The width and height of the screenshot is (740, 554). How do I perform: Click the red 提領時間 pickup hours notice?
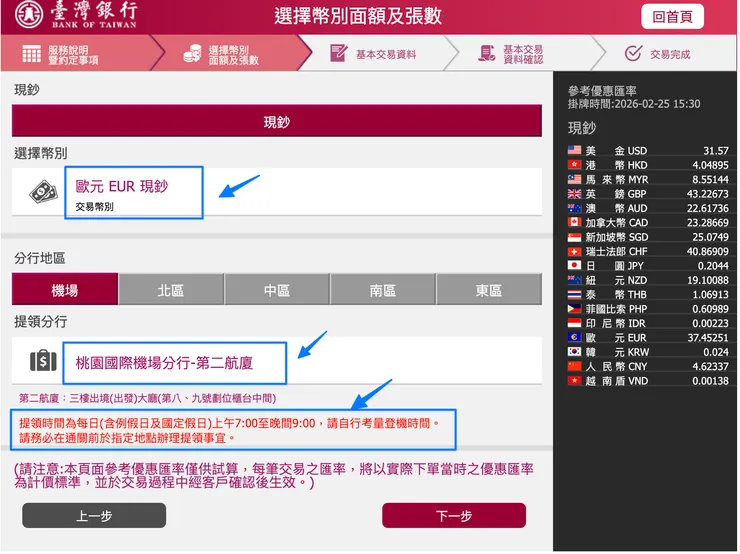coord(229,430)
